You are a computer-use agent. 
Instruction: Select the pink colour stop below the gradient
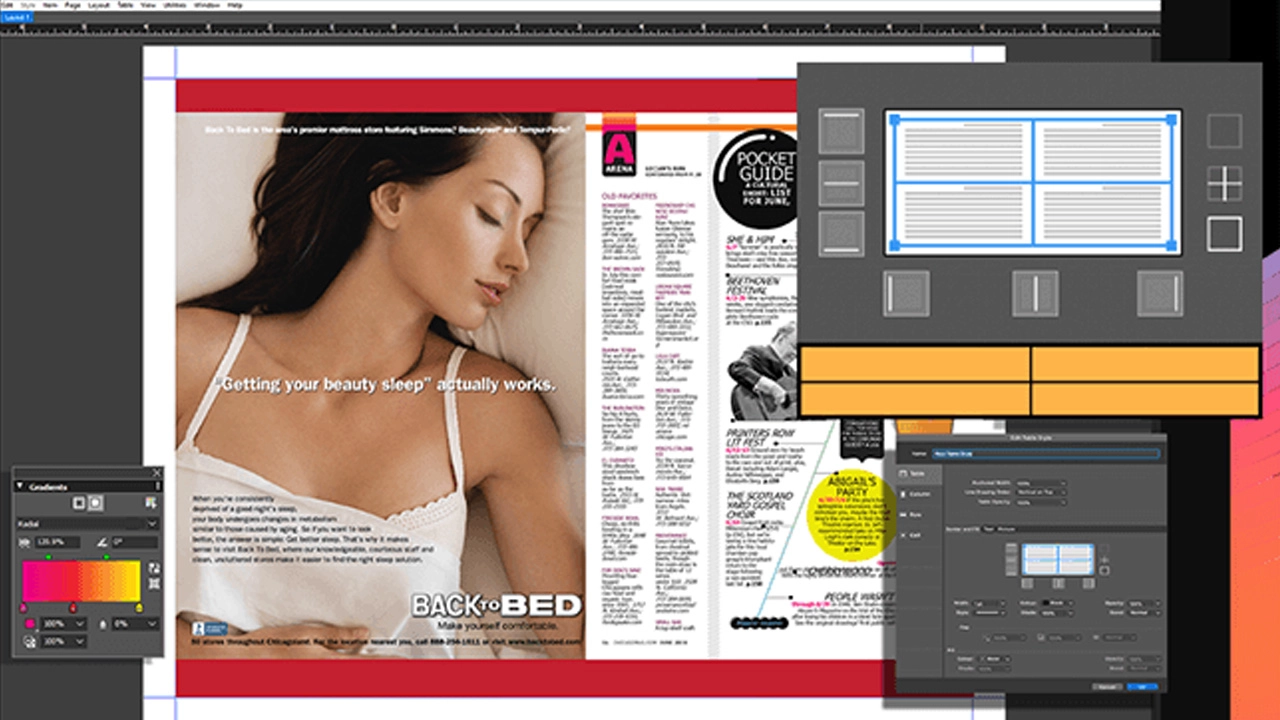[x=23, y=608]
